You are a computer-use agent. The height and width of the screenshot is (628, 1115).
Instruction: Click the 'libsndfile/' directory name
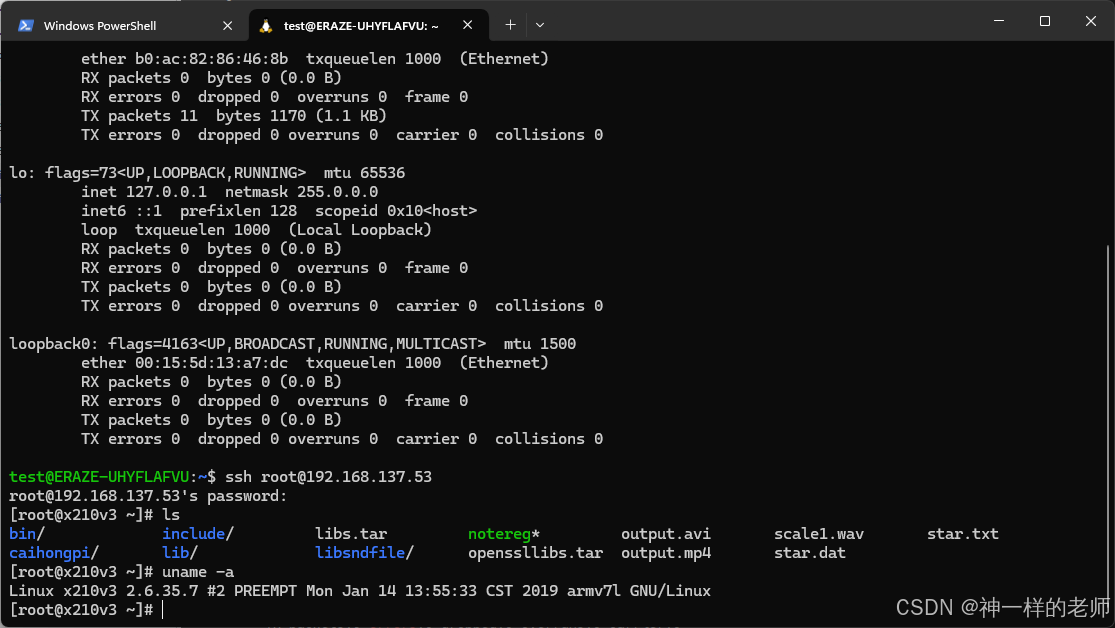[364, 553]
